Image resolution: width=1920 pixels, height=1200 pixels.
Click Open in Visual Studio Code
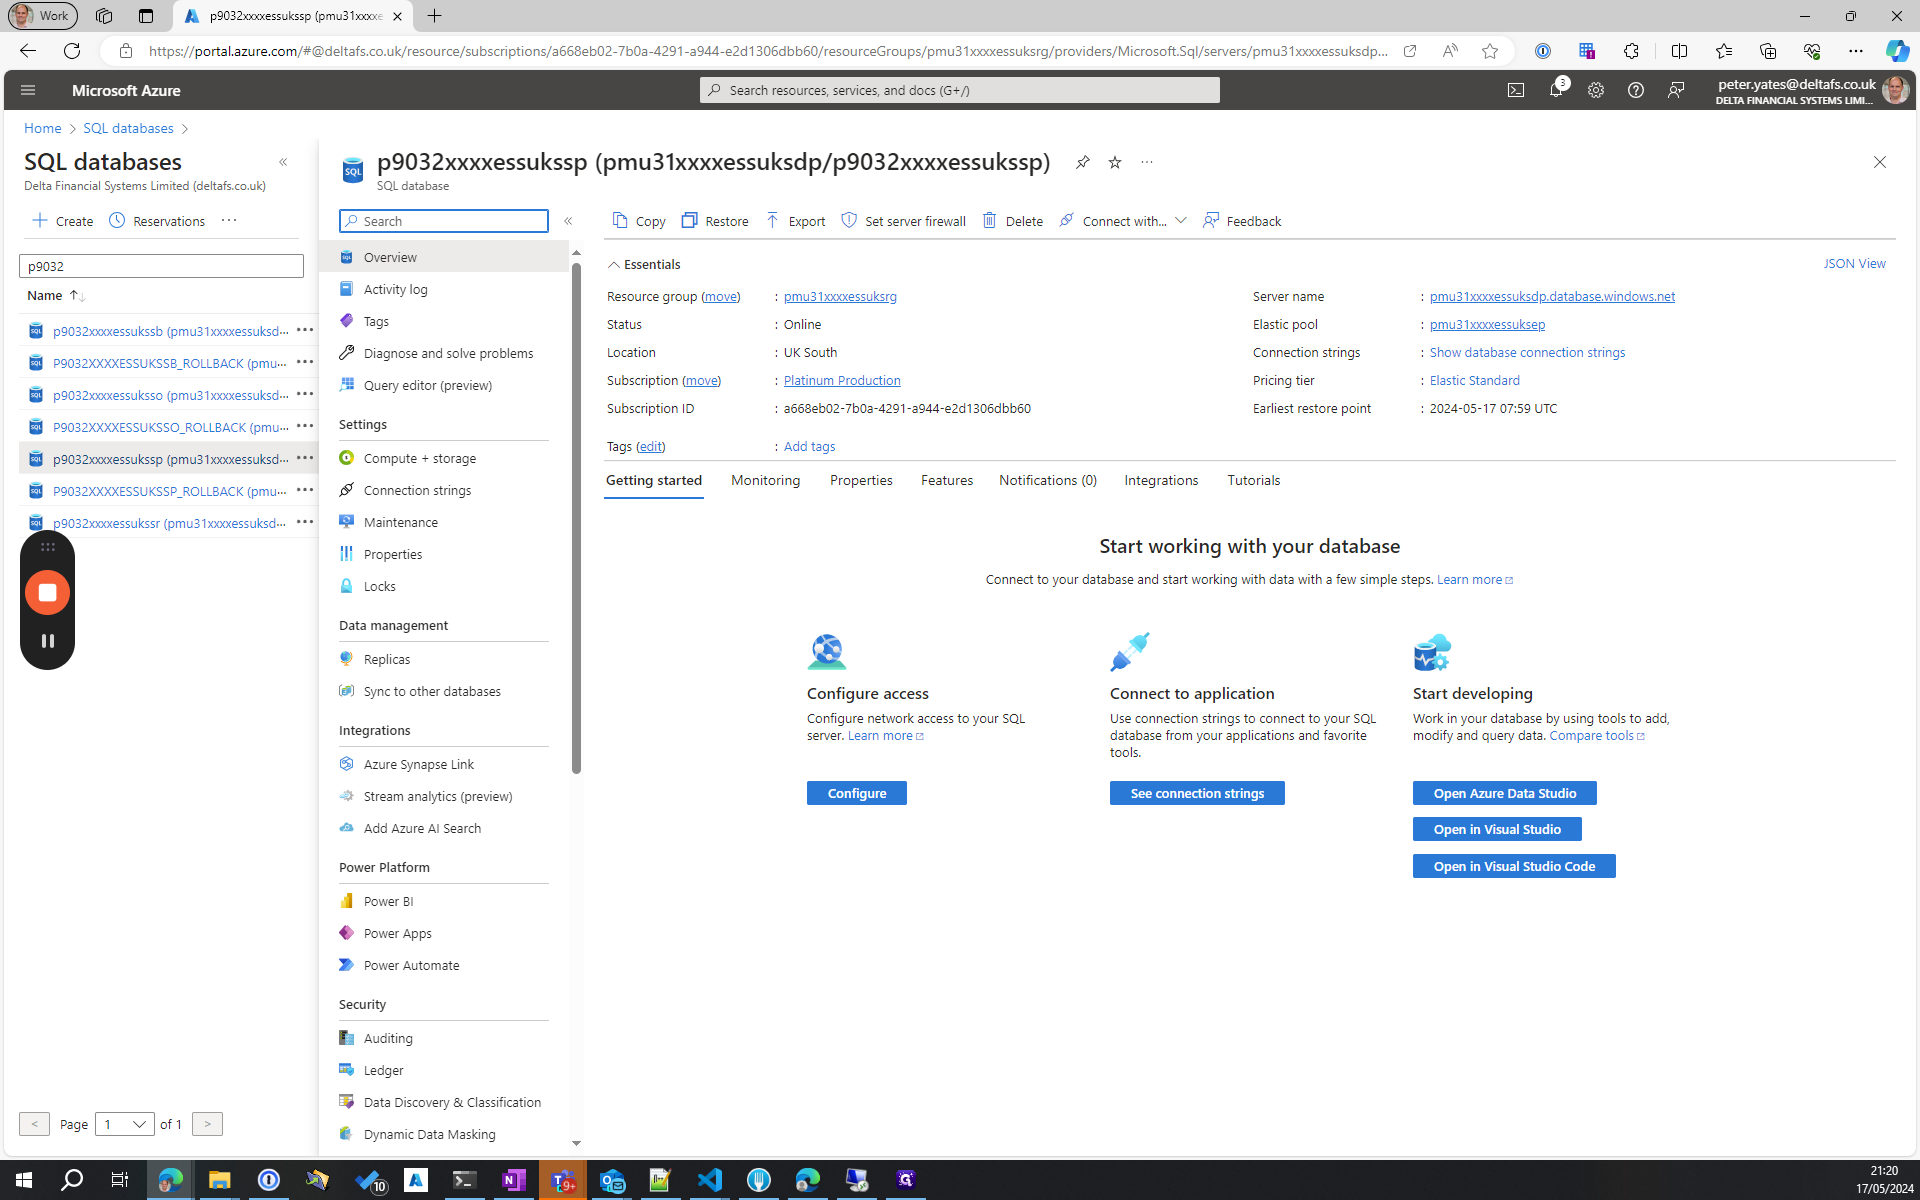tap(1514, 866)
